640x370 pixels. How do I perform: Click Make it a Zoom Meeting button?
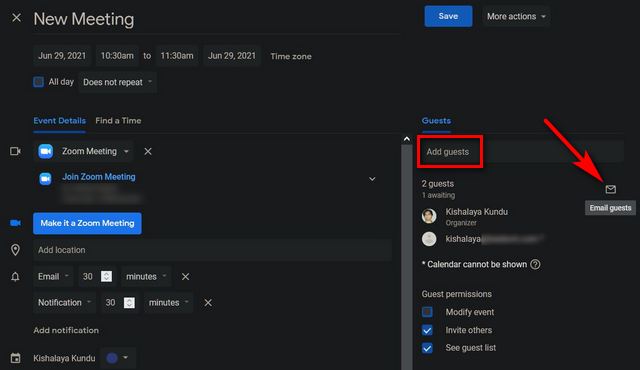pos(87,223)
